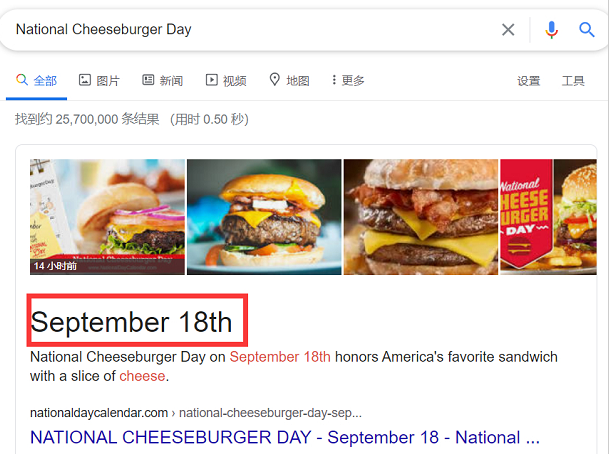The image size is (610, 454).
Task: Click the blue magnifier search icon
Action: click(587, 30)
